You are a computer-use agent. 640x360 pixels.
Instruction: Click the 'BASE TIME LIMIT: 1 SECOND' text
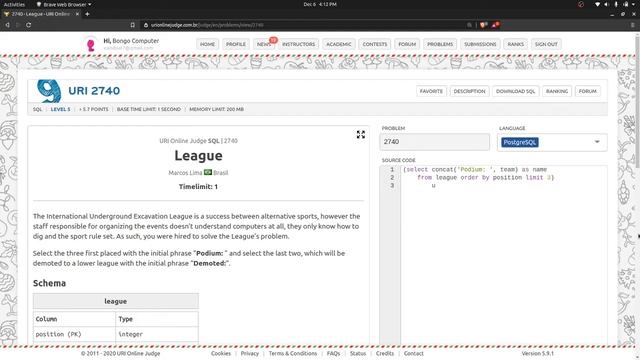tap(149, 109)
